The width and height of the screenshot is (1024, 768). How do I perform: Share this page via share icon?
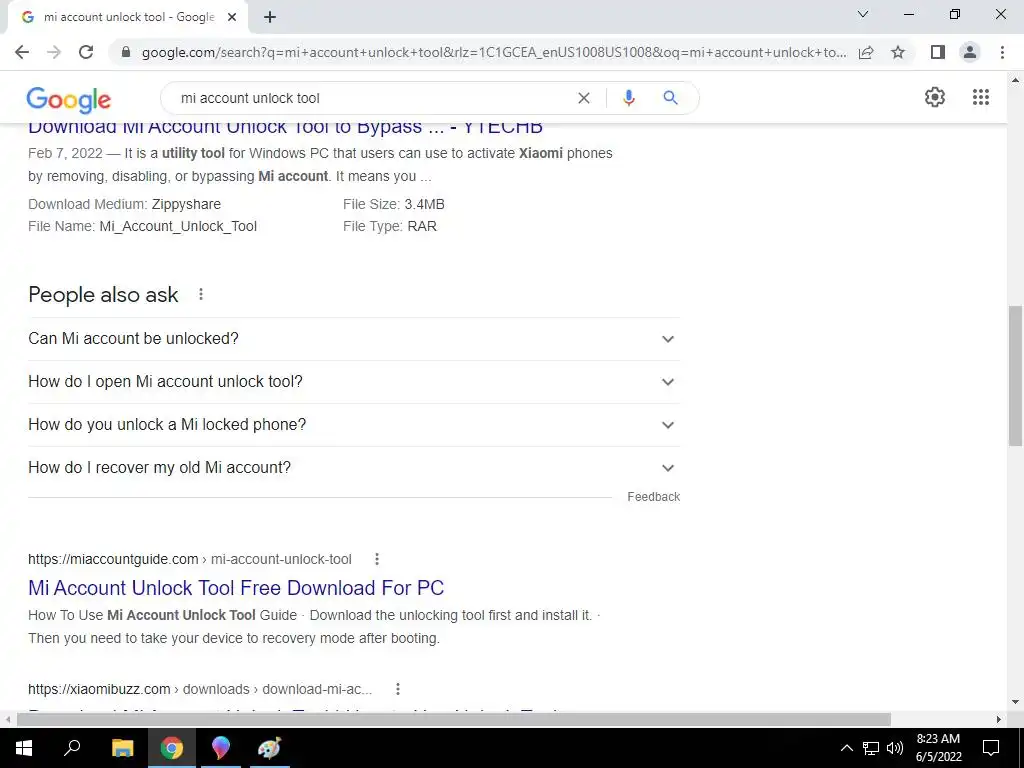[x=866, y=52]
